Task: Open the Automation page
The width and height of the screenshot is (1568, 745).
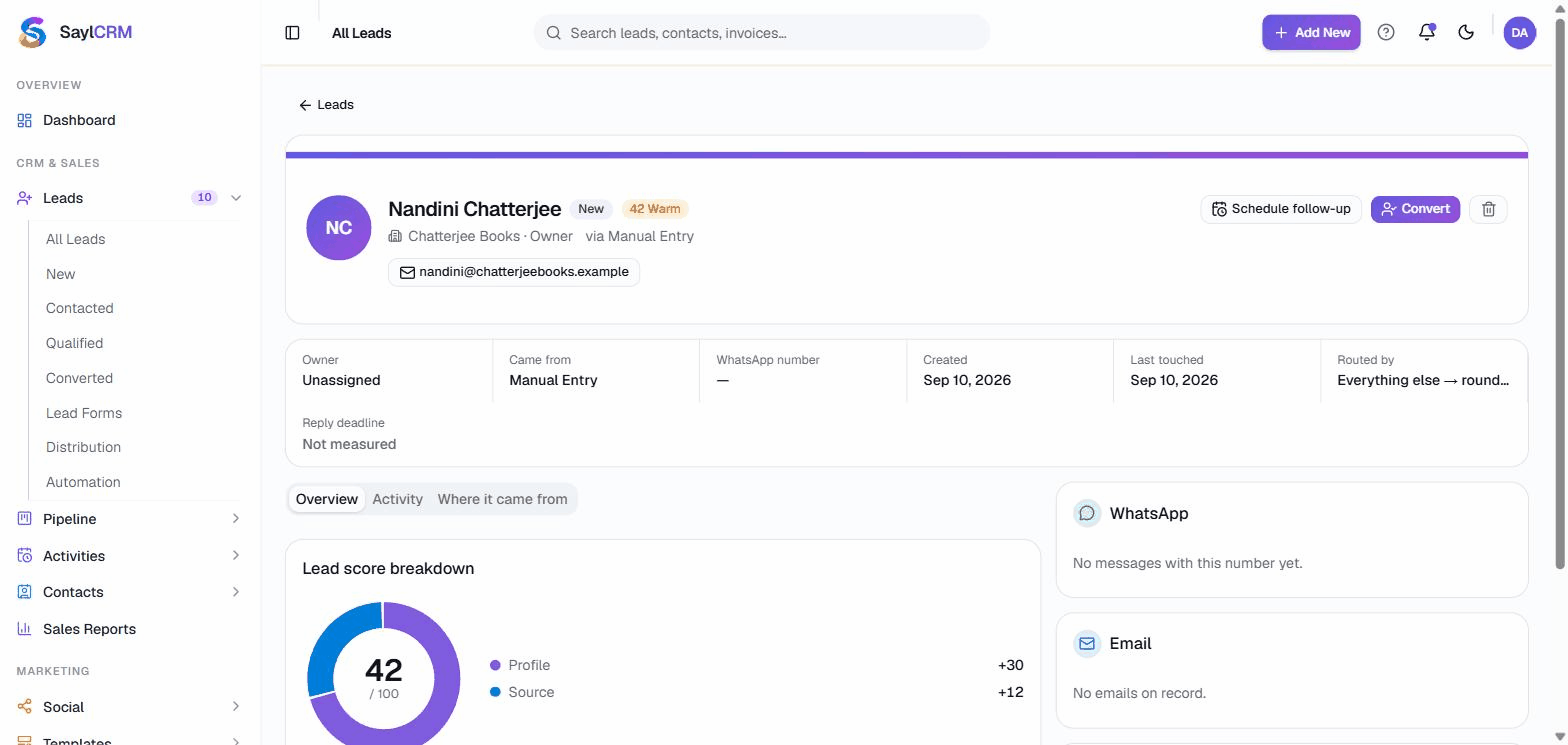Action: tap(83, 482)
